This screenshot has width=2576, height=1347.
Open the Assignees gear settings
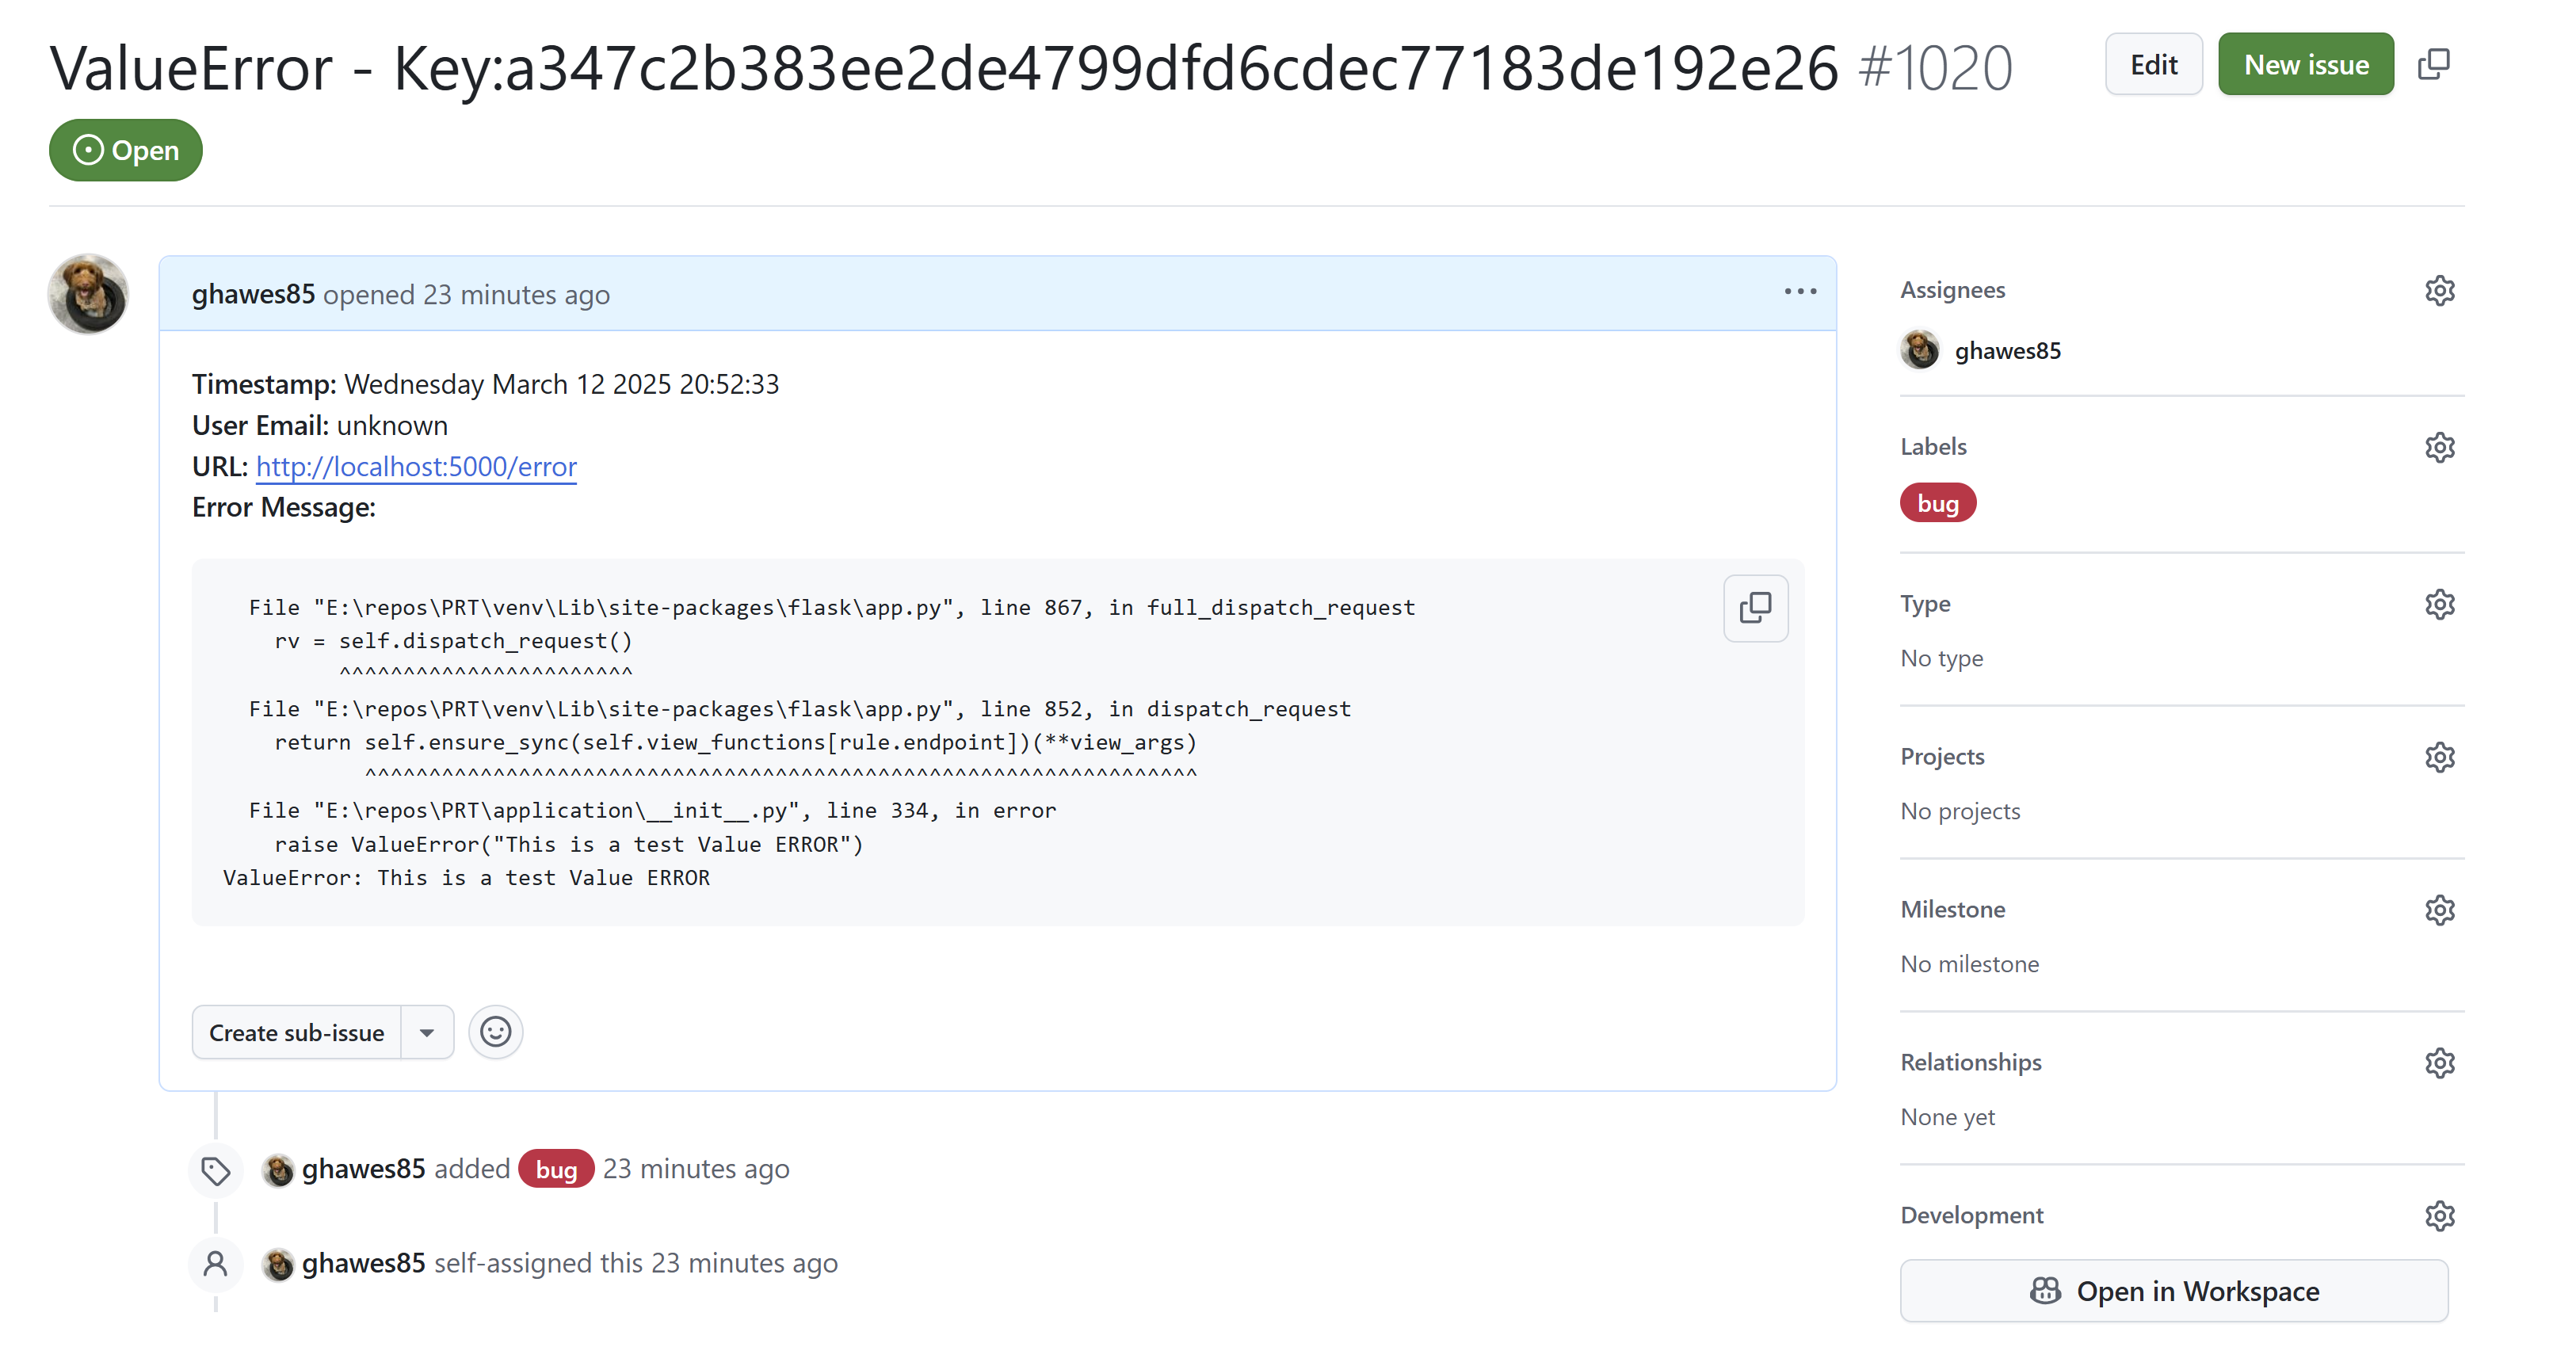click(2439, 291)
